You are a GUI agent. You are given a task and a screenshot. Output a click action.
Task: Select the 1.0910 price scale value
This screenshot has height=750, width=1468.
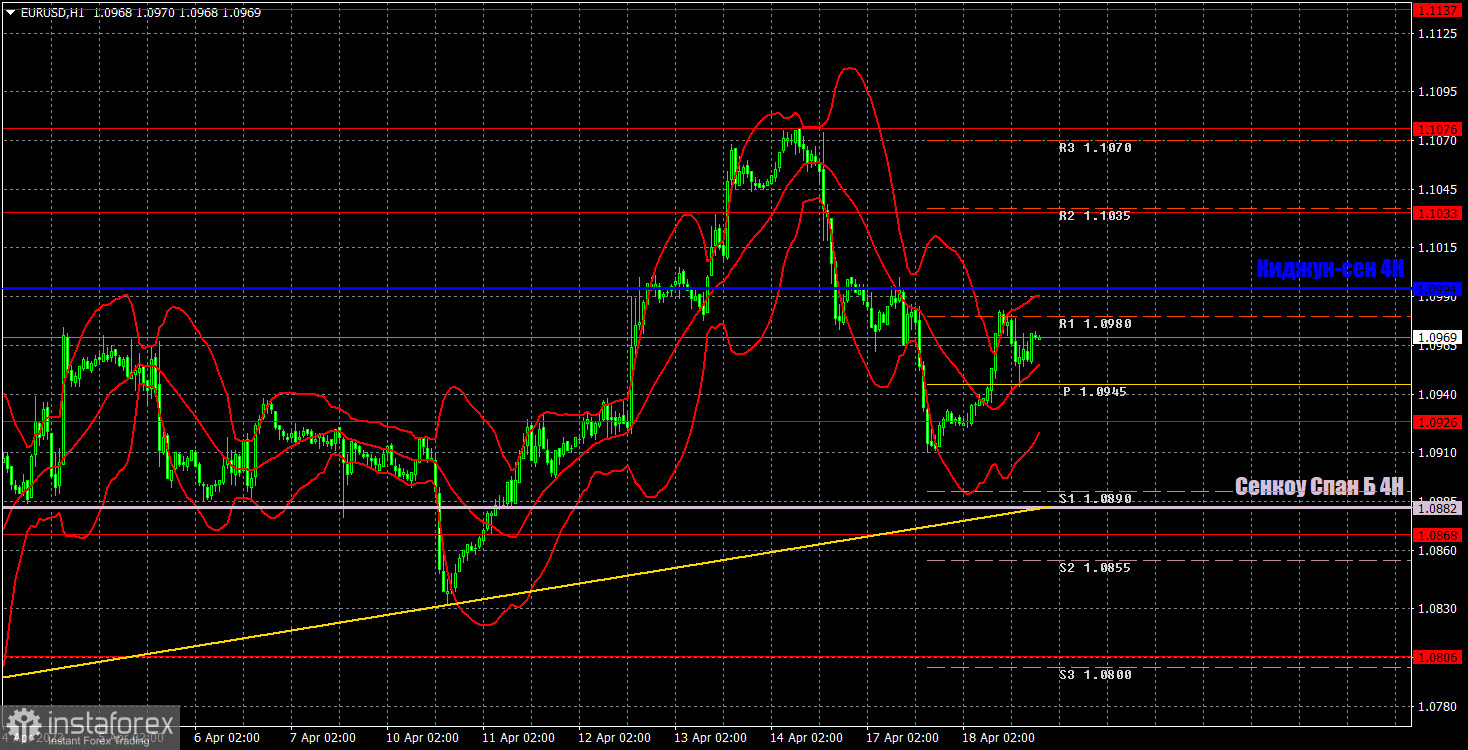coord(1438,452)
